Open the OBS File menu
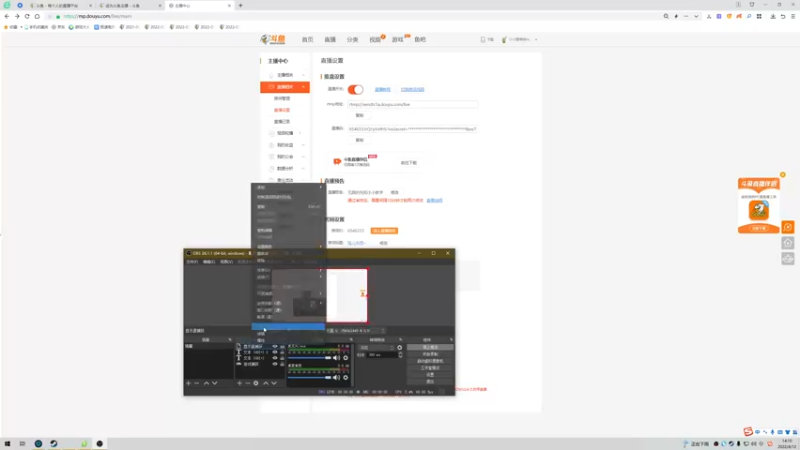 click(192, 262)
